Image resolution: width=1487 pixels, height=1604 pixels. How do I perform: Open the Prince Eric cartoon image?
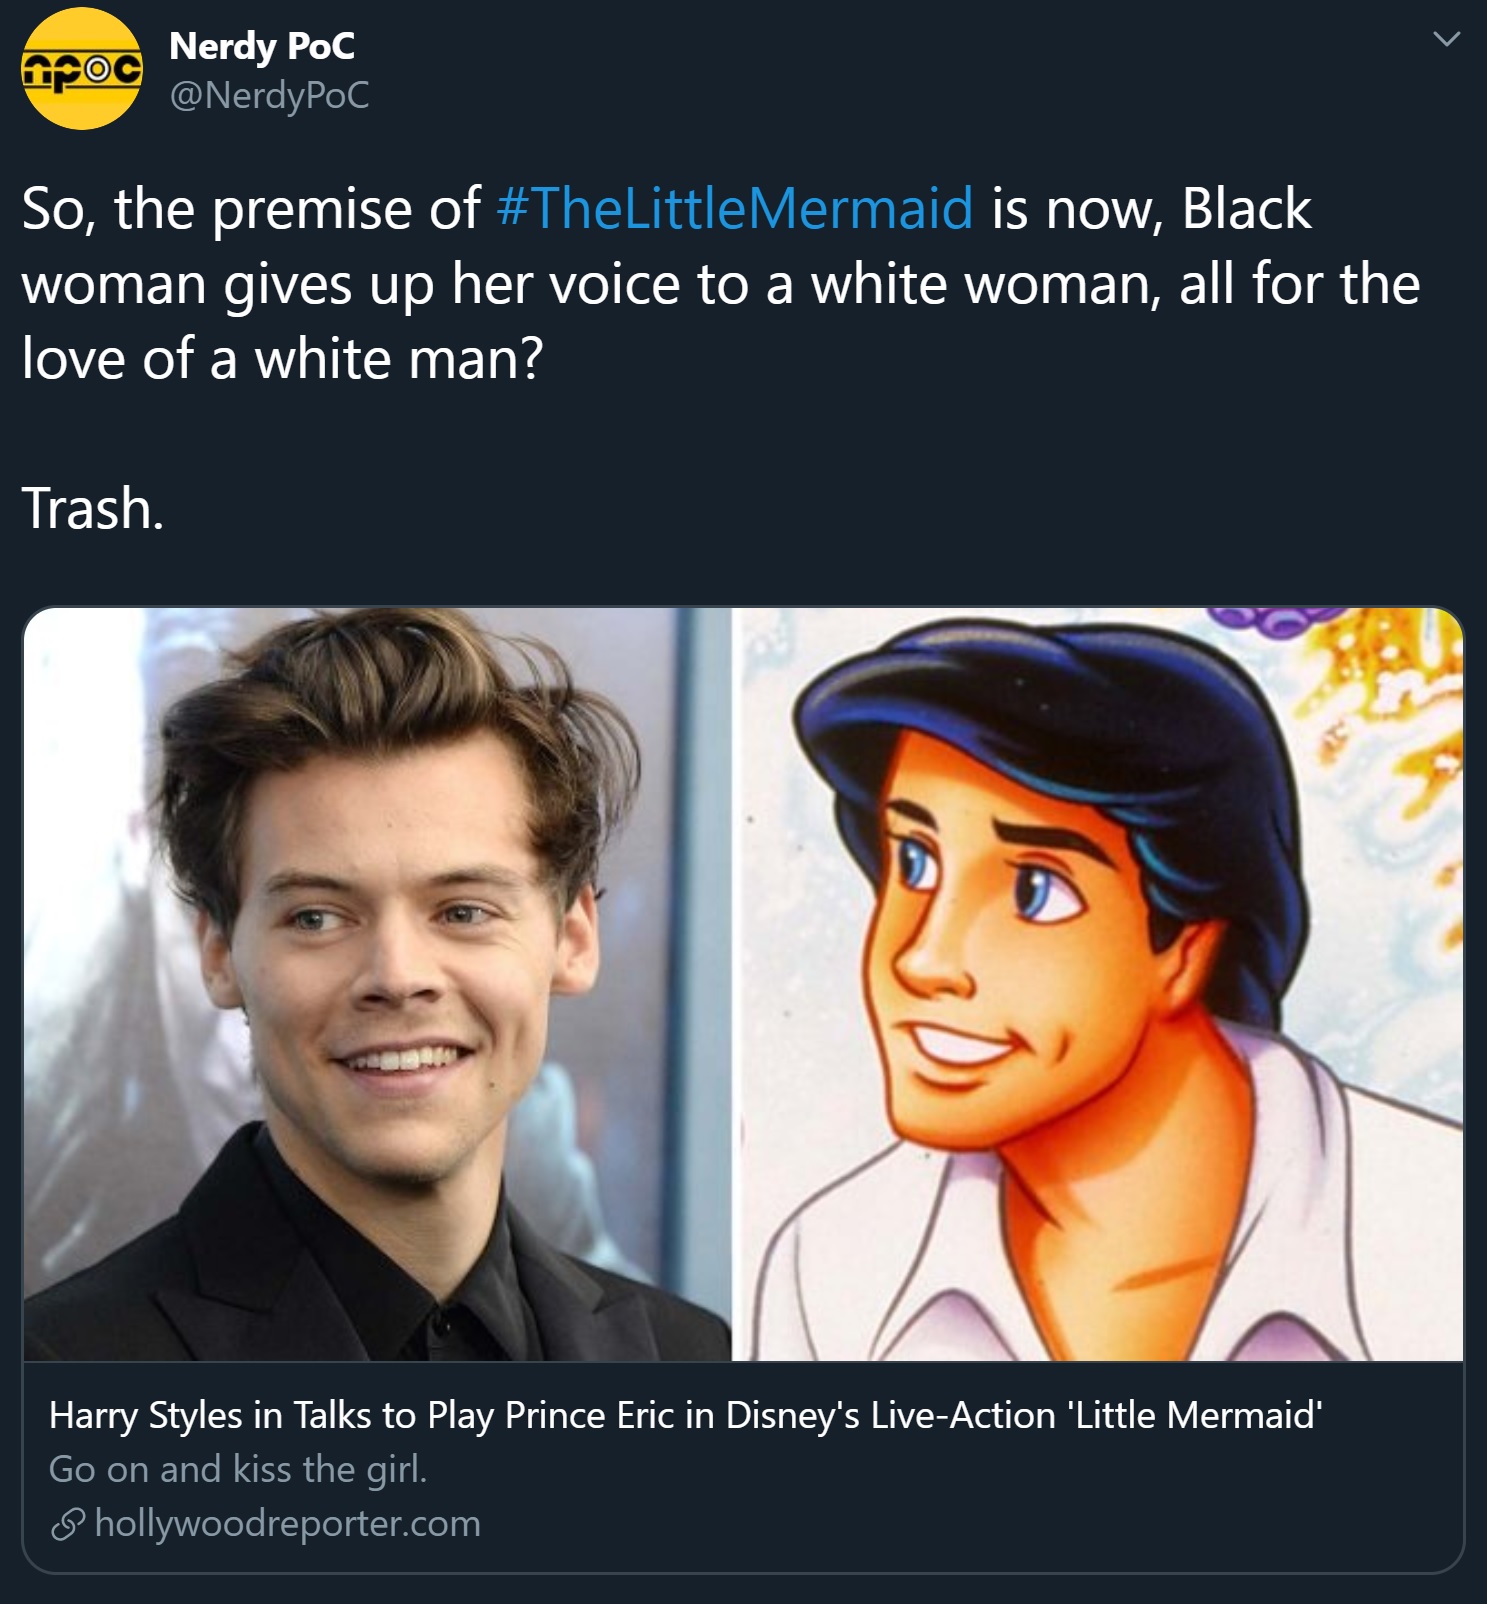pyautogui.click(x=1098, y=984)
